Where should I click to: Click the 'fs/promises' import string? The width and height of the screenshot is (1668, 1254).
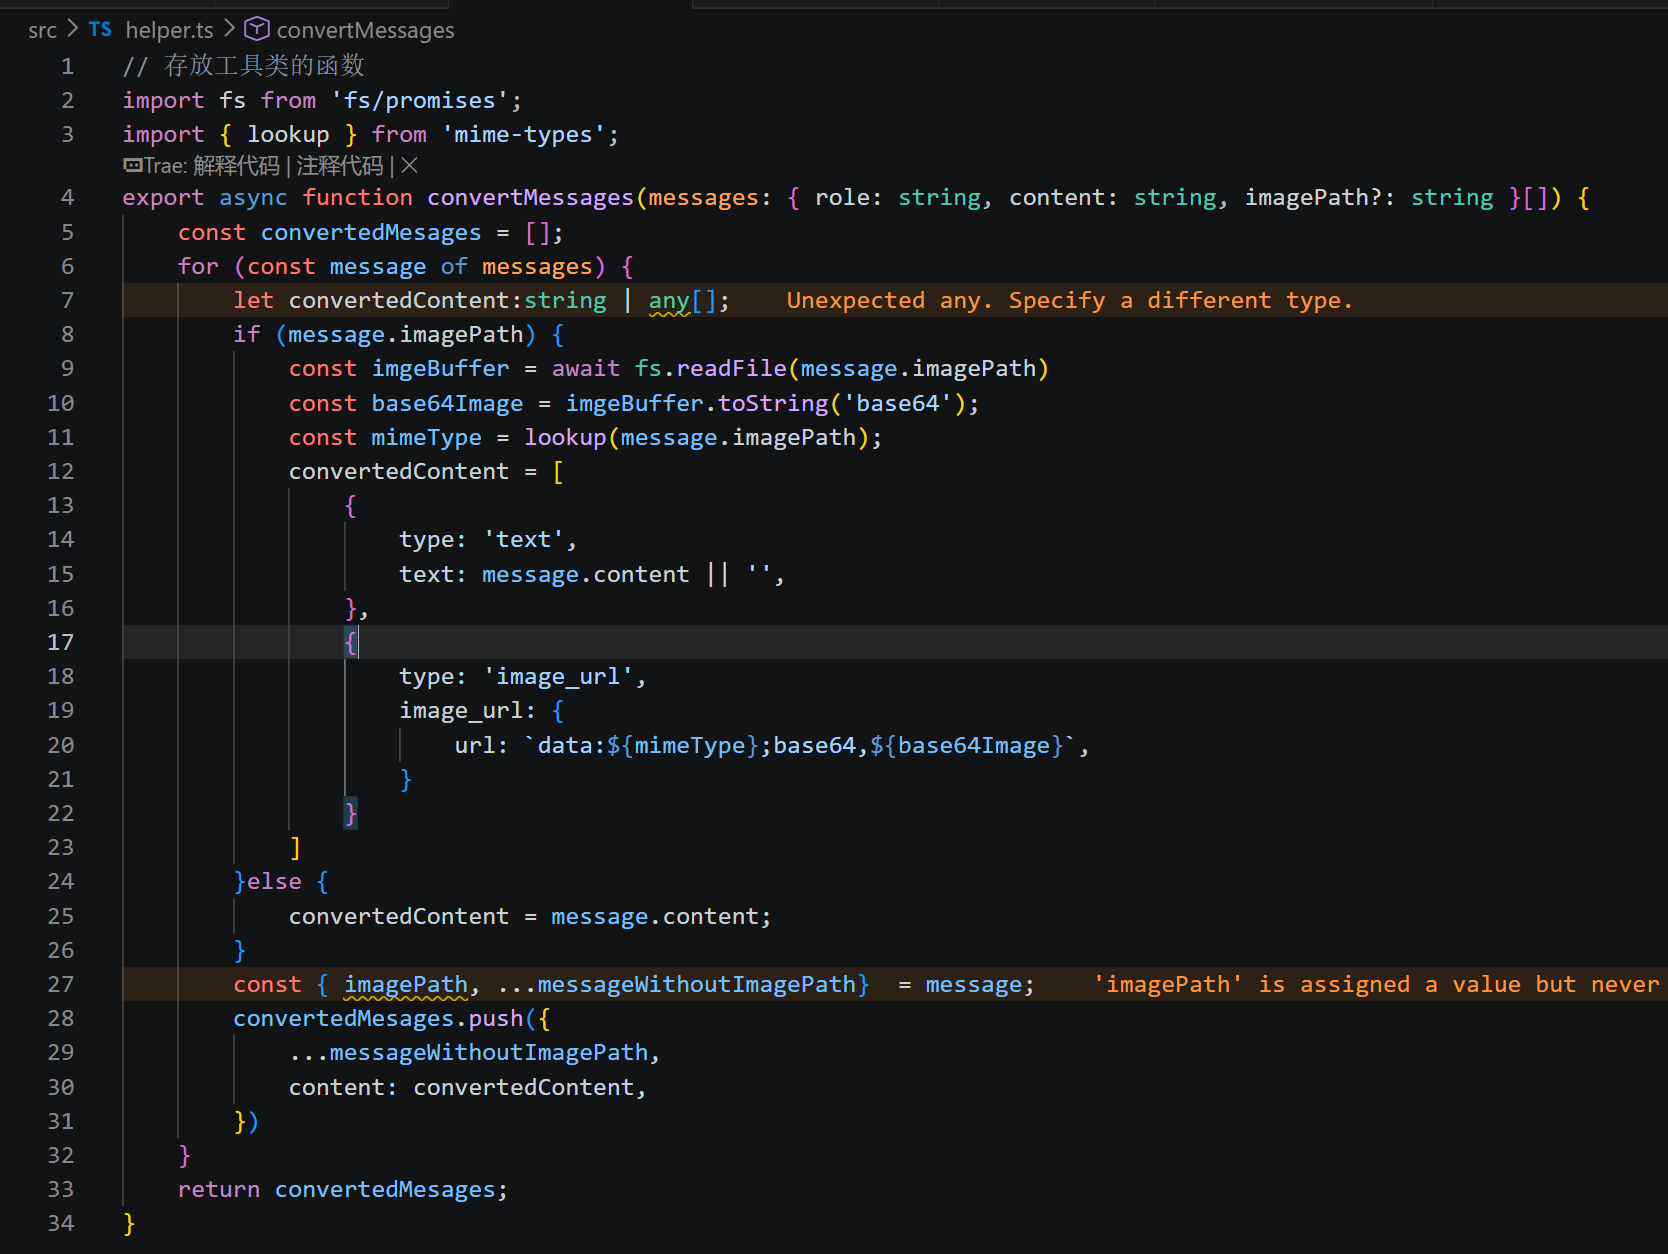(420, 101)
